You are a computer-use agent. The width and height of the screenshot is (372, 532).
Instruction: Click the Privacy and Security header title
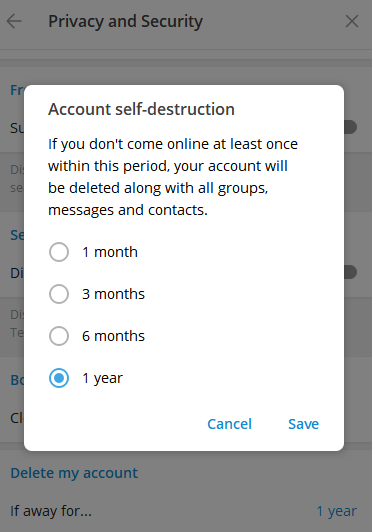pos(126,21)
